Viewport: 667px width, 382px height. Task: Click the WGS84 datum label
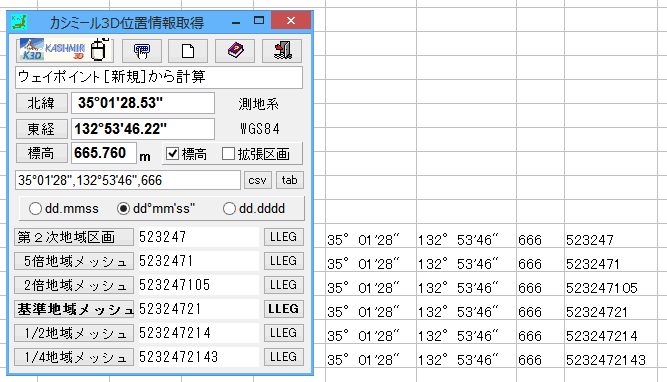[259, 129]
